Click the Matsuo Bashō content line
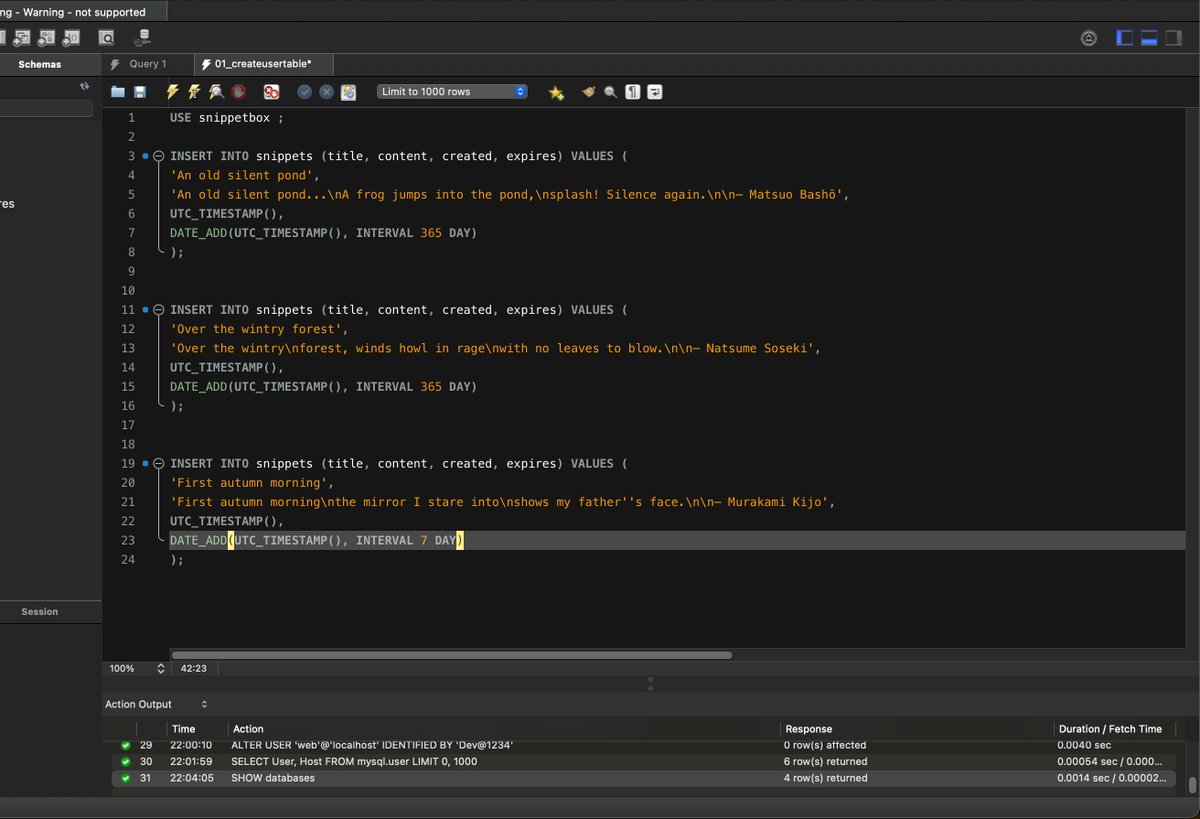 pyautogui.click(x=509, y=195)
